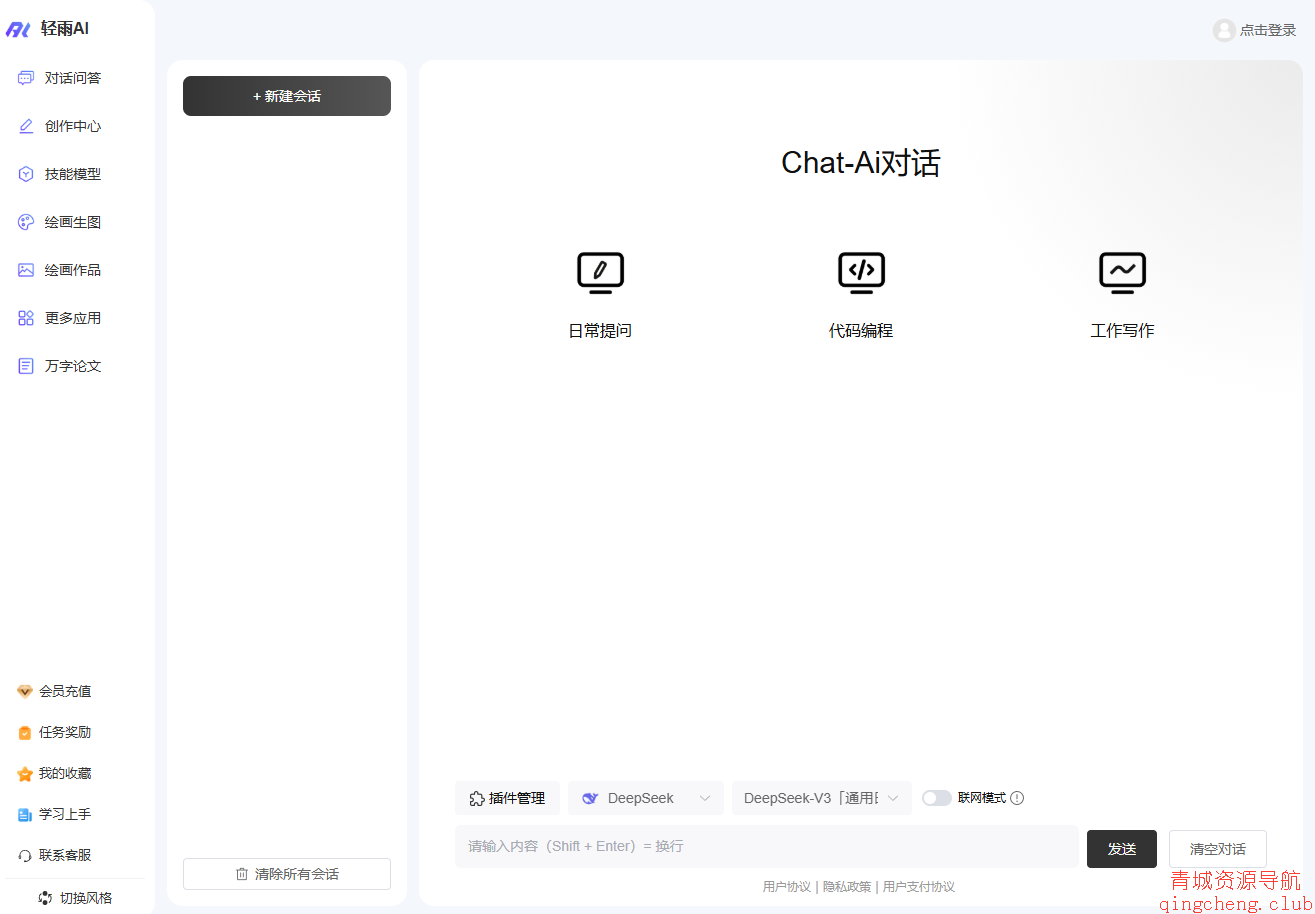Click the 工作写作 chart monitor icon
Screen dimensions: 1315x914
(x=1122, y=272)
